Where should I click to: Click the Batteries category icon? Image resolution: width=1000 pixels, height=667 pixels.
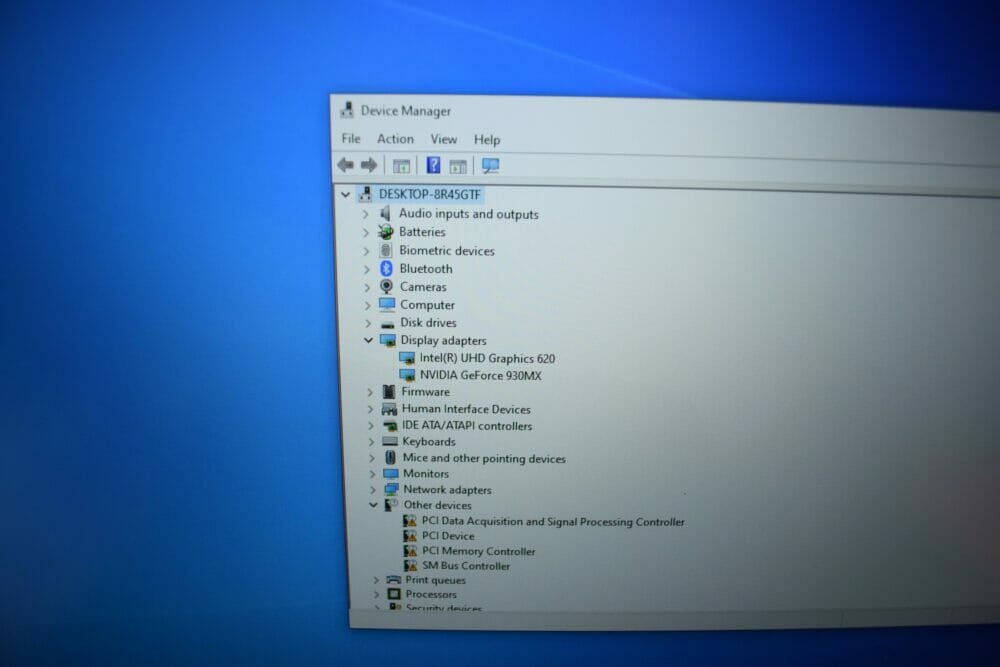point(385,231)
